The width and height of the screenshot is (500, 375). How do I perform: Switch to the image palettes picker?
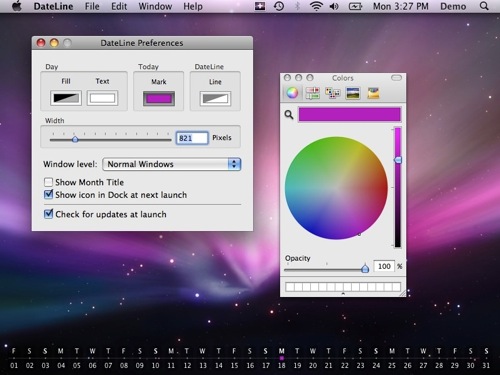click(x=353, y=93)
